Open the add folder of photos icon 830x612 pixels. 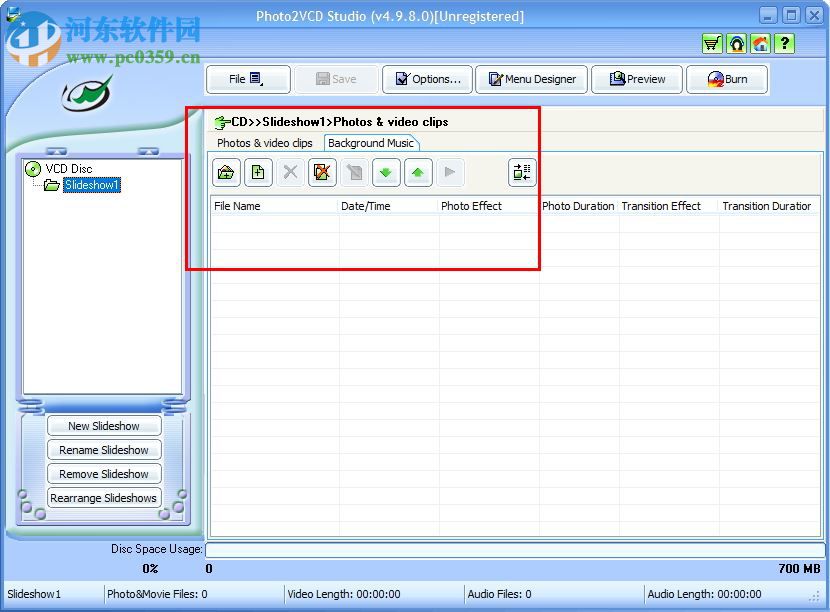(226, 172)
